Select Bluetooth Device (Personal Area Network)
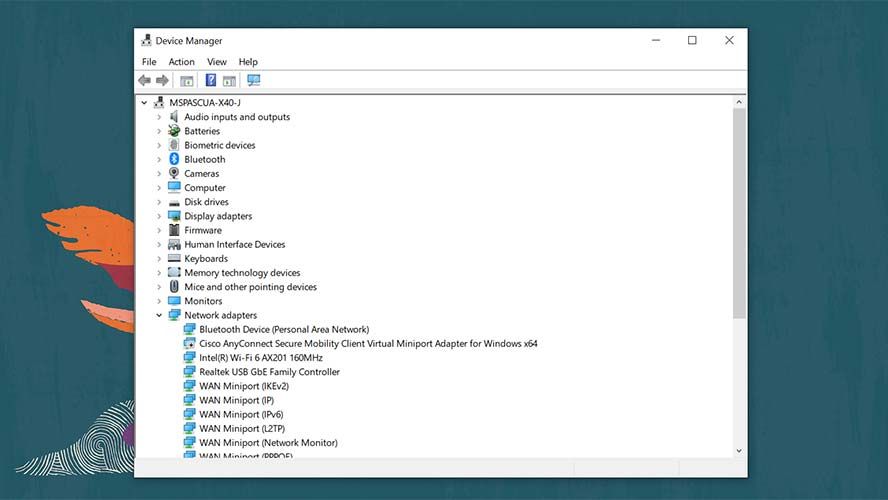The width and height of the screenshot is (888, 500). 284,329
